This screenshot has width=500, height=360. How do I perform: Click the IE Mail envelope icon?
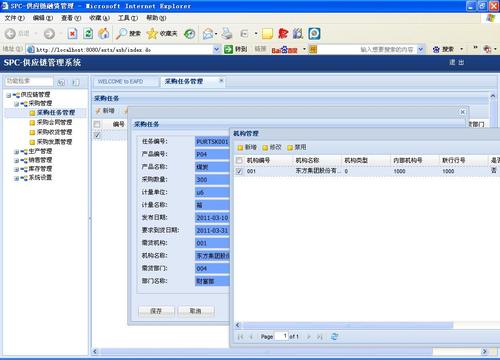208,33
